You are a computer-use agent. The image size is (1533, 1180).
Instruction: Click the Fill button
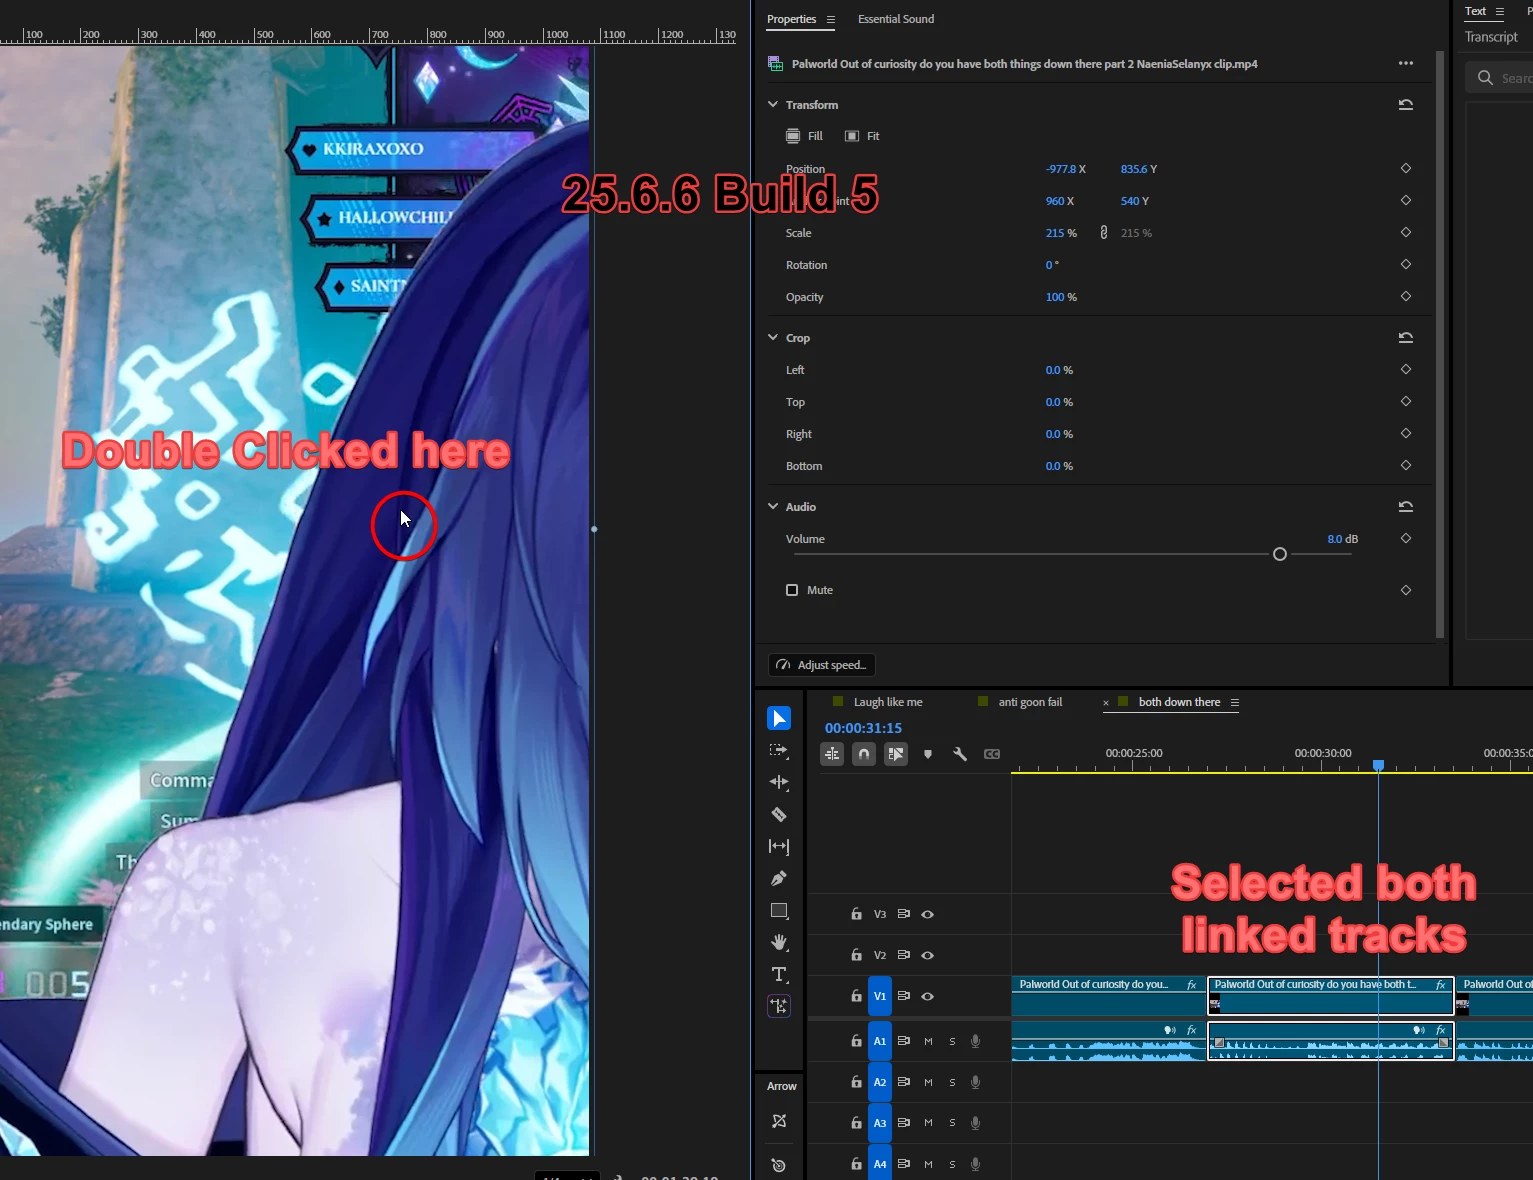click(805, 136)
